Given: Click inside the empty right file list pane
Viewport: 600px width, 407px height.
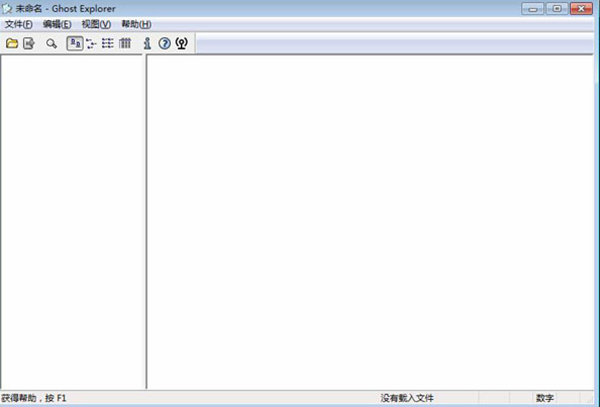Looking at the screenshot, I should [x=370, y=220].
